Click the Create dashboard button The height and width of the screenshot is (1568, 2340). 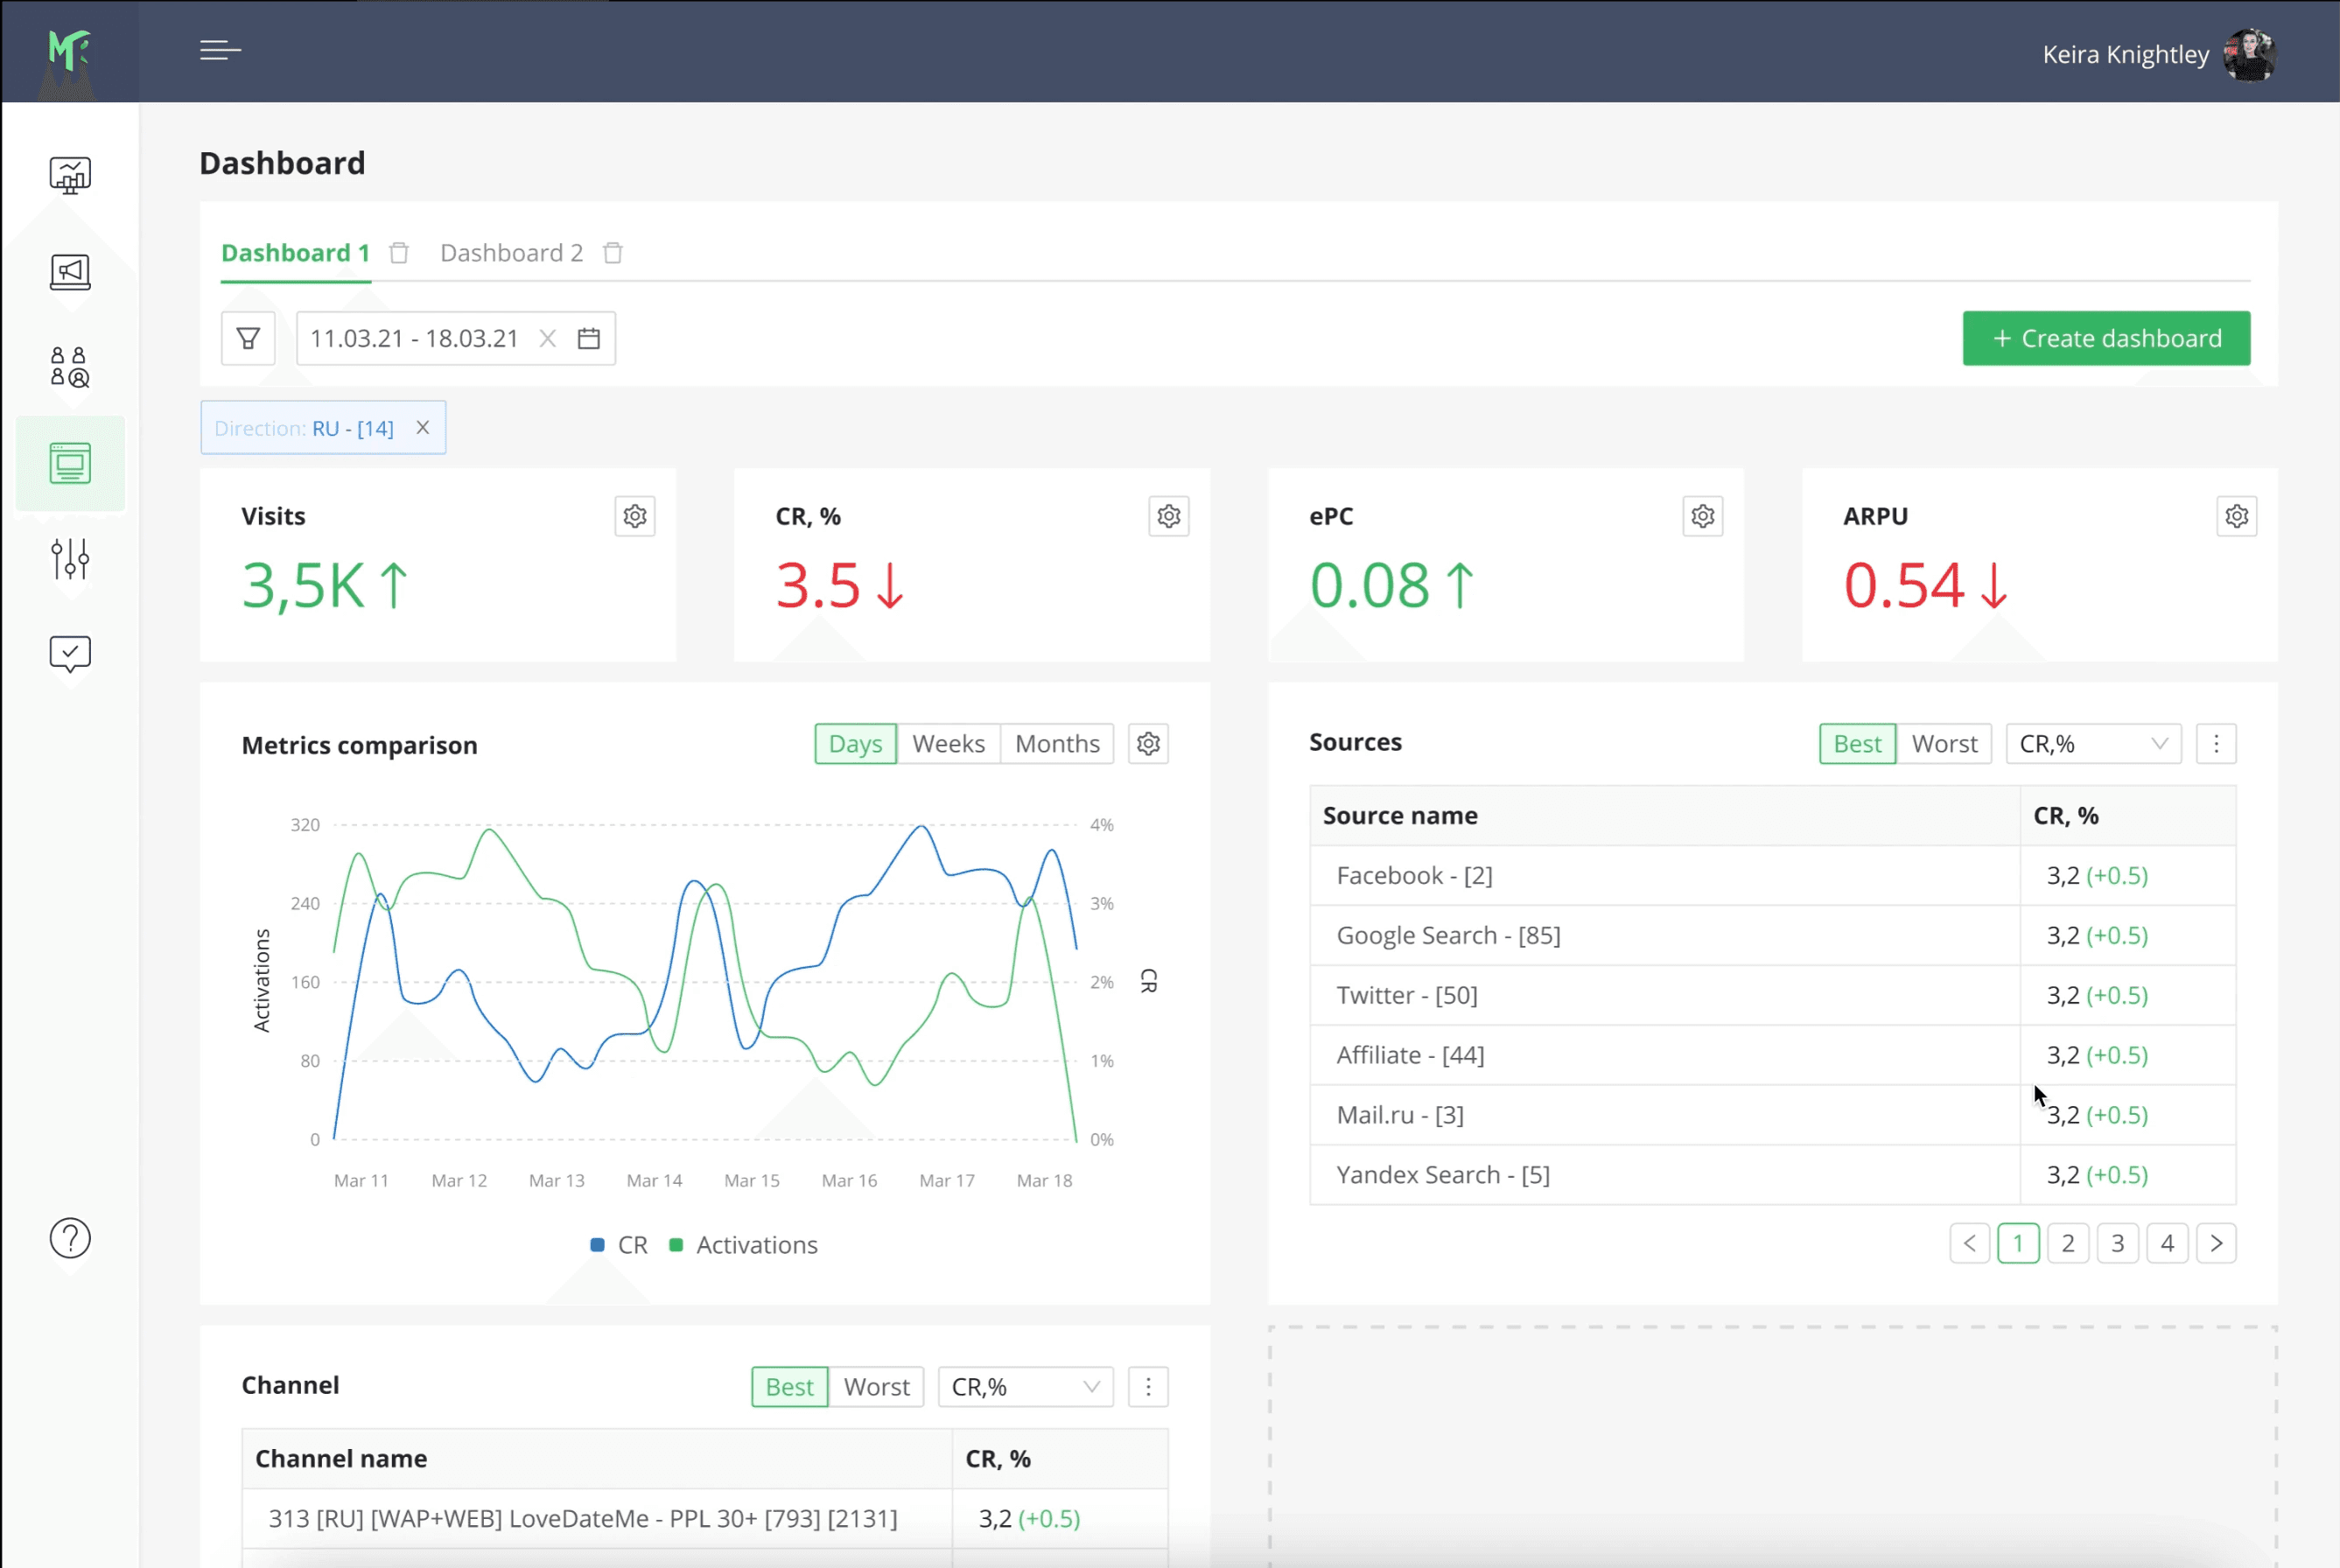pyautogui.click(x=2106, y=338)
